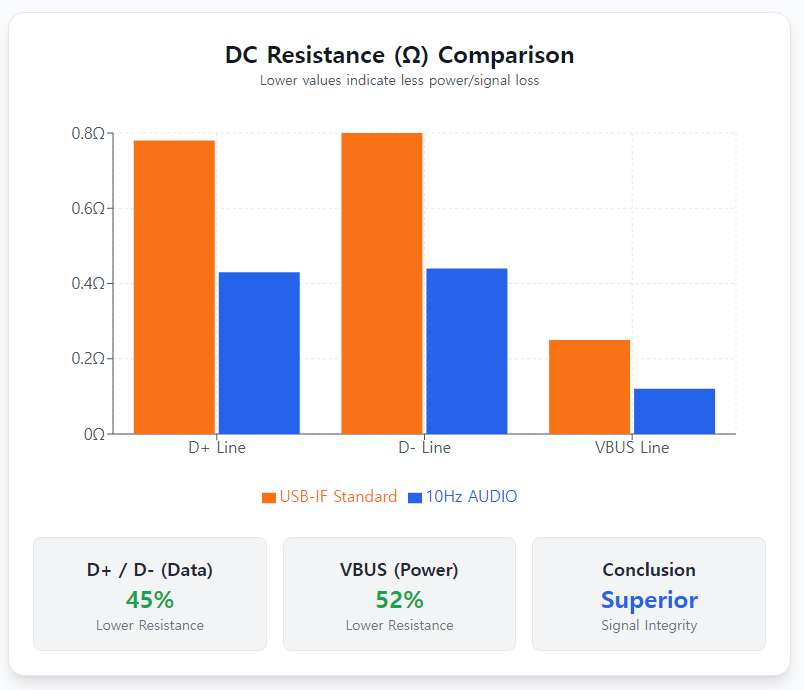This screenshot has height=690, width=804.
Task: Select the blue D- Line bar
Action: click(x=467, y=351)
